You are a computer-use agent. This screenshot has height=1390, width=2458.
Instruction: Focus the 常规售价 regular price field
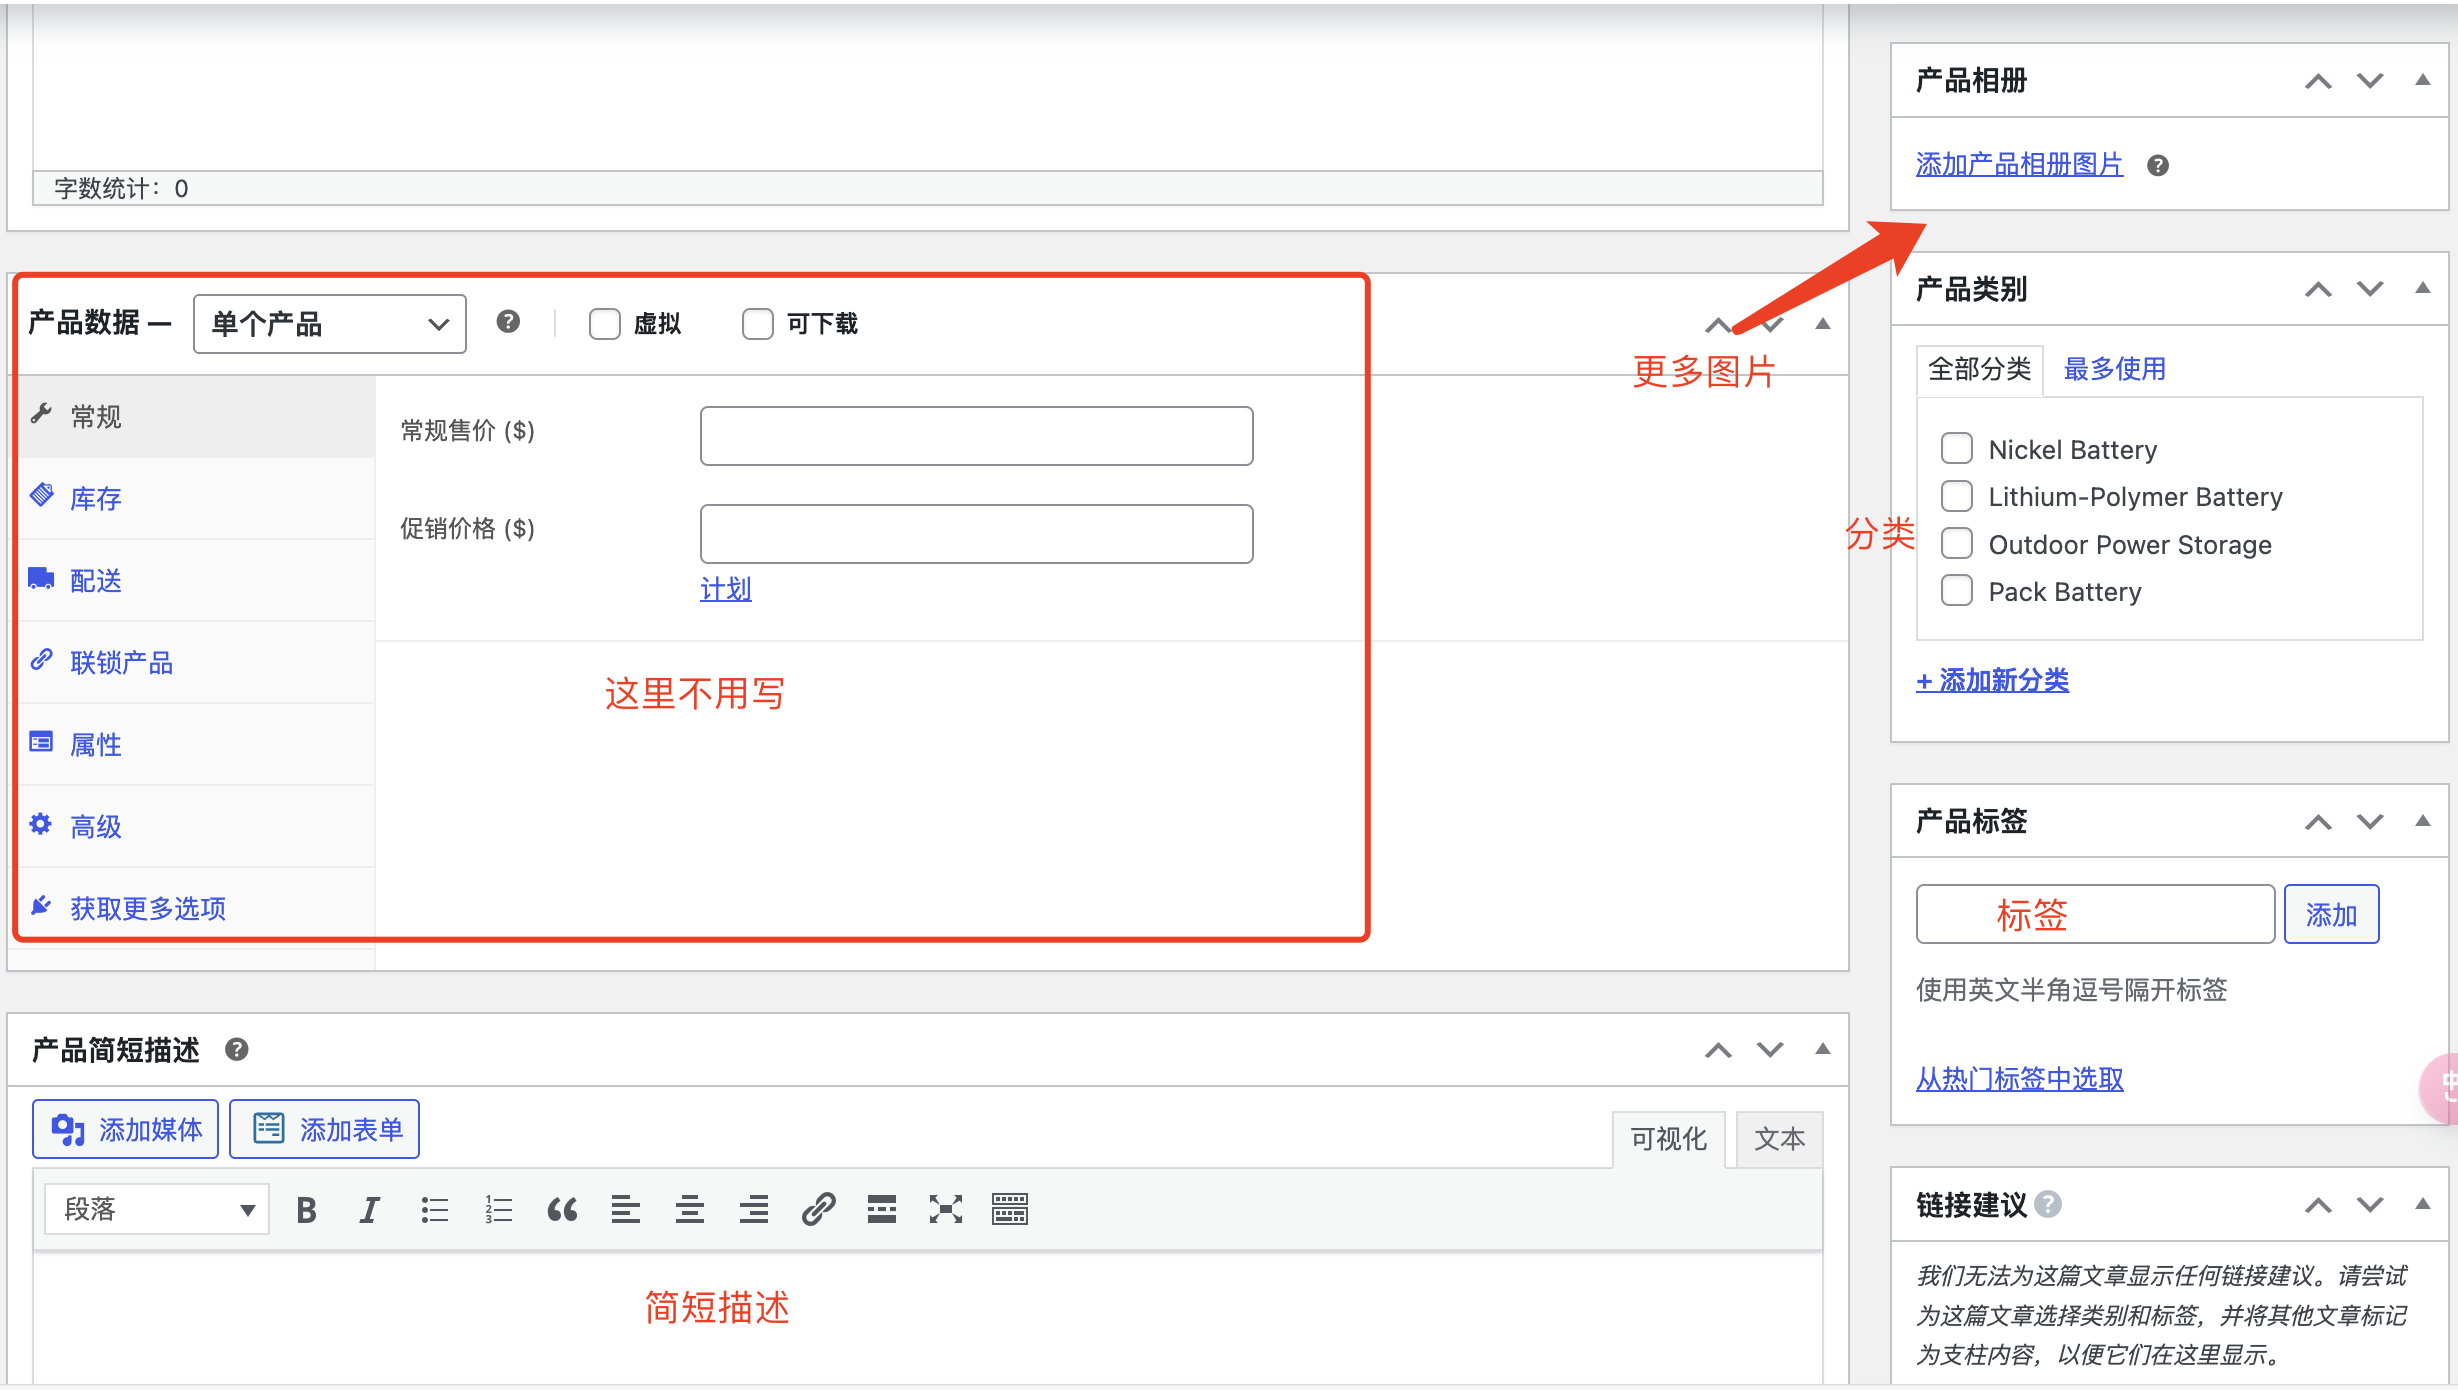point(976,436)
